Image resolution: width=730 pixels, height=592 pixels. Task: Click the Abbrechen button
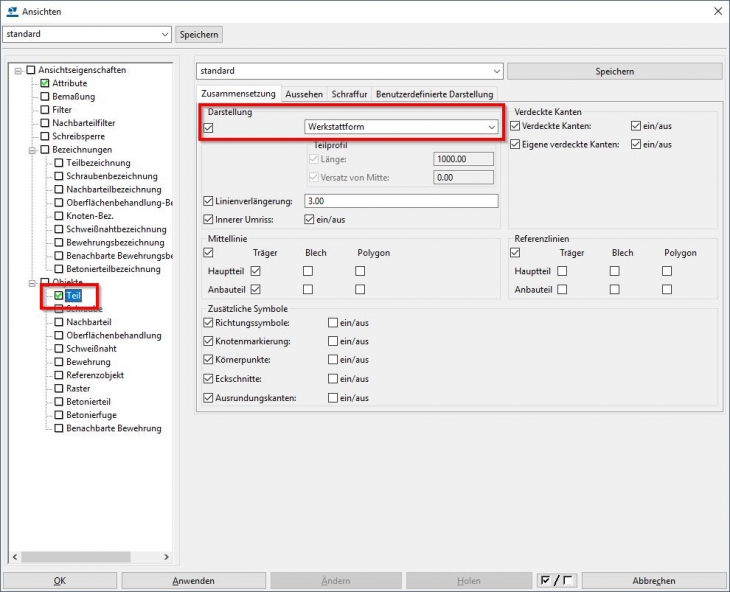pos(653,580)
